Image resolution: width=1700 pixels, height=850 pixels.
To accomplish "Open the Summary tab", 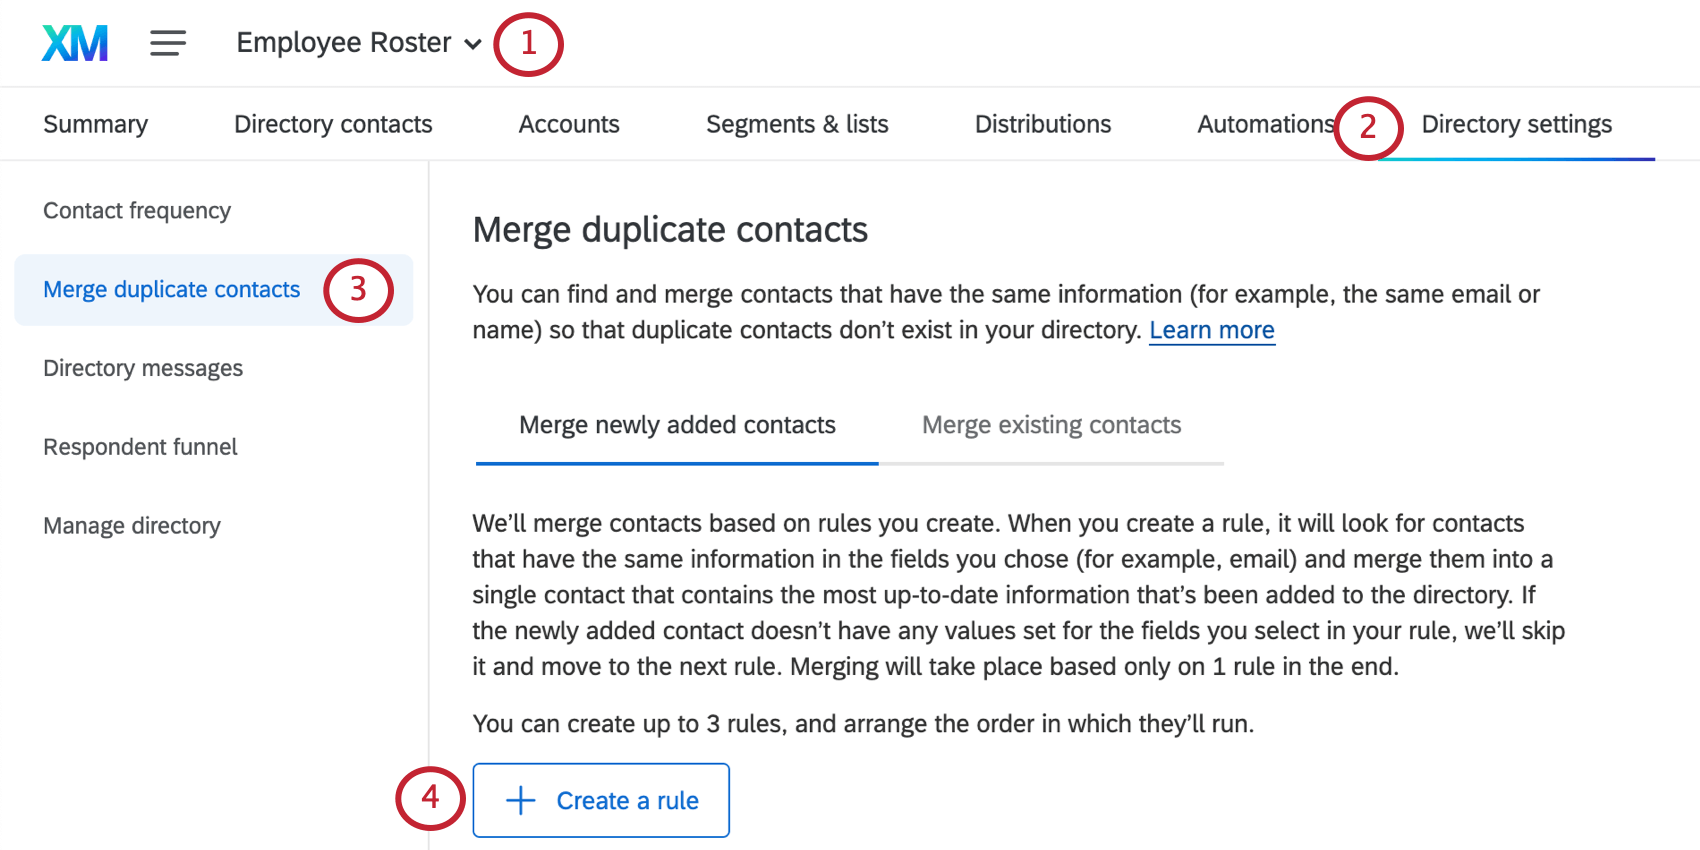I will coord(95,123).
